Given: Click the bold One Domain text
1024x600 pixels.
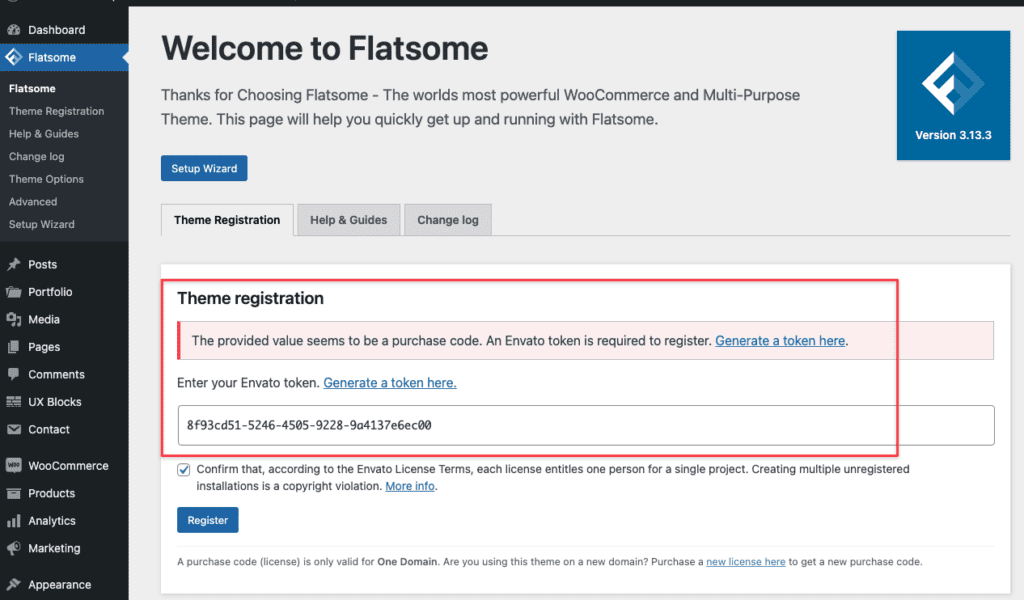Looking at the screenshot, I should pos(407,562).
